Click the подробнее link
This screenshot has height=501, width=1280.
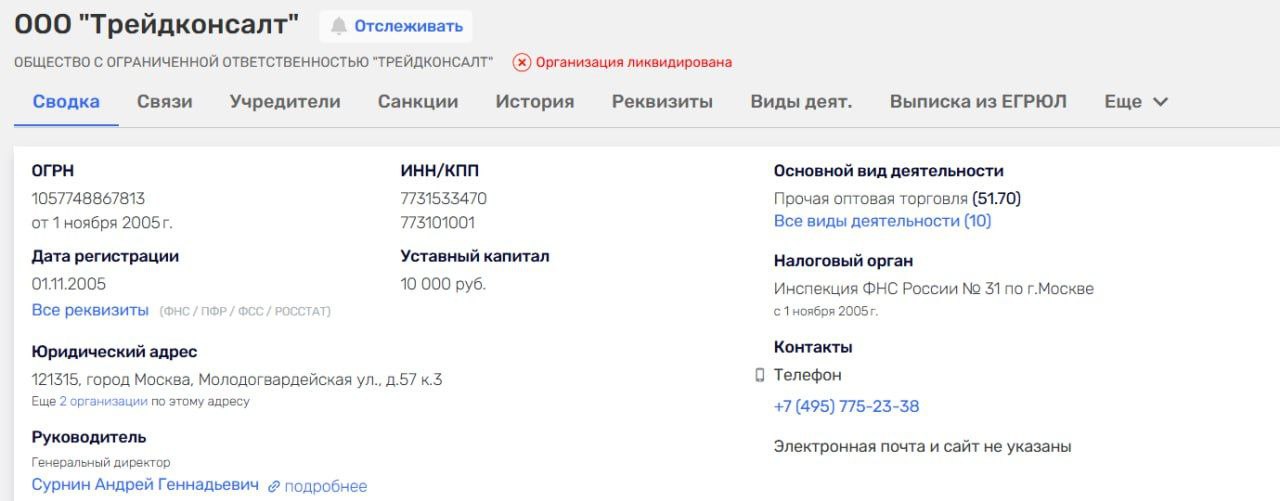pos(326,486)
